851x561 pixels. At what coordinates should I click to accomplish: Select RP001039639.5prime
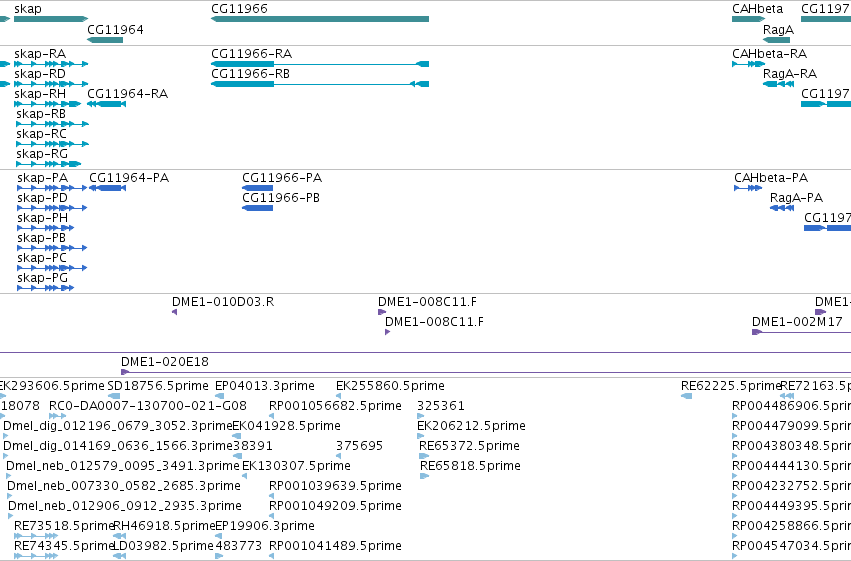point(272,496)
